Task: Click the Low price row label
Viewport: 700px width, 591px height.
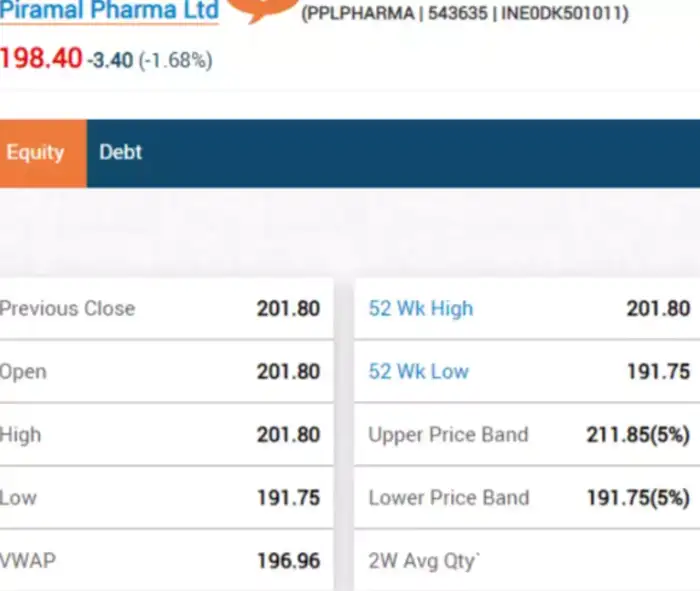Action: coord(19,498)
